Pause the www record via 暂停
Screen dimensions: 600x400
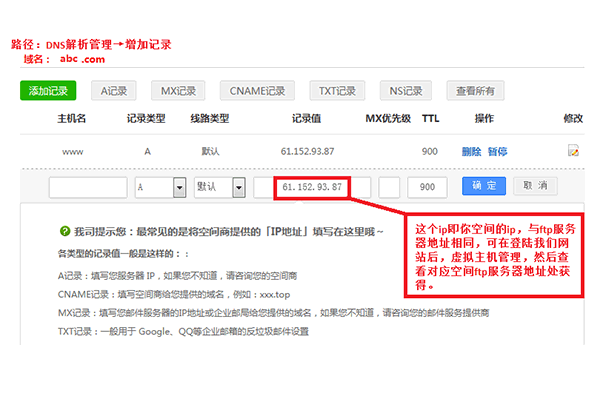click(497, 151)
